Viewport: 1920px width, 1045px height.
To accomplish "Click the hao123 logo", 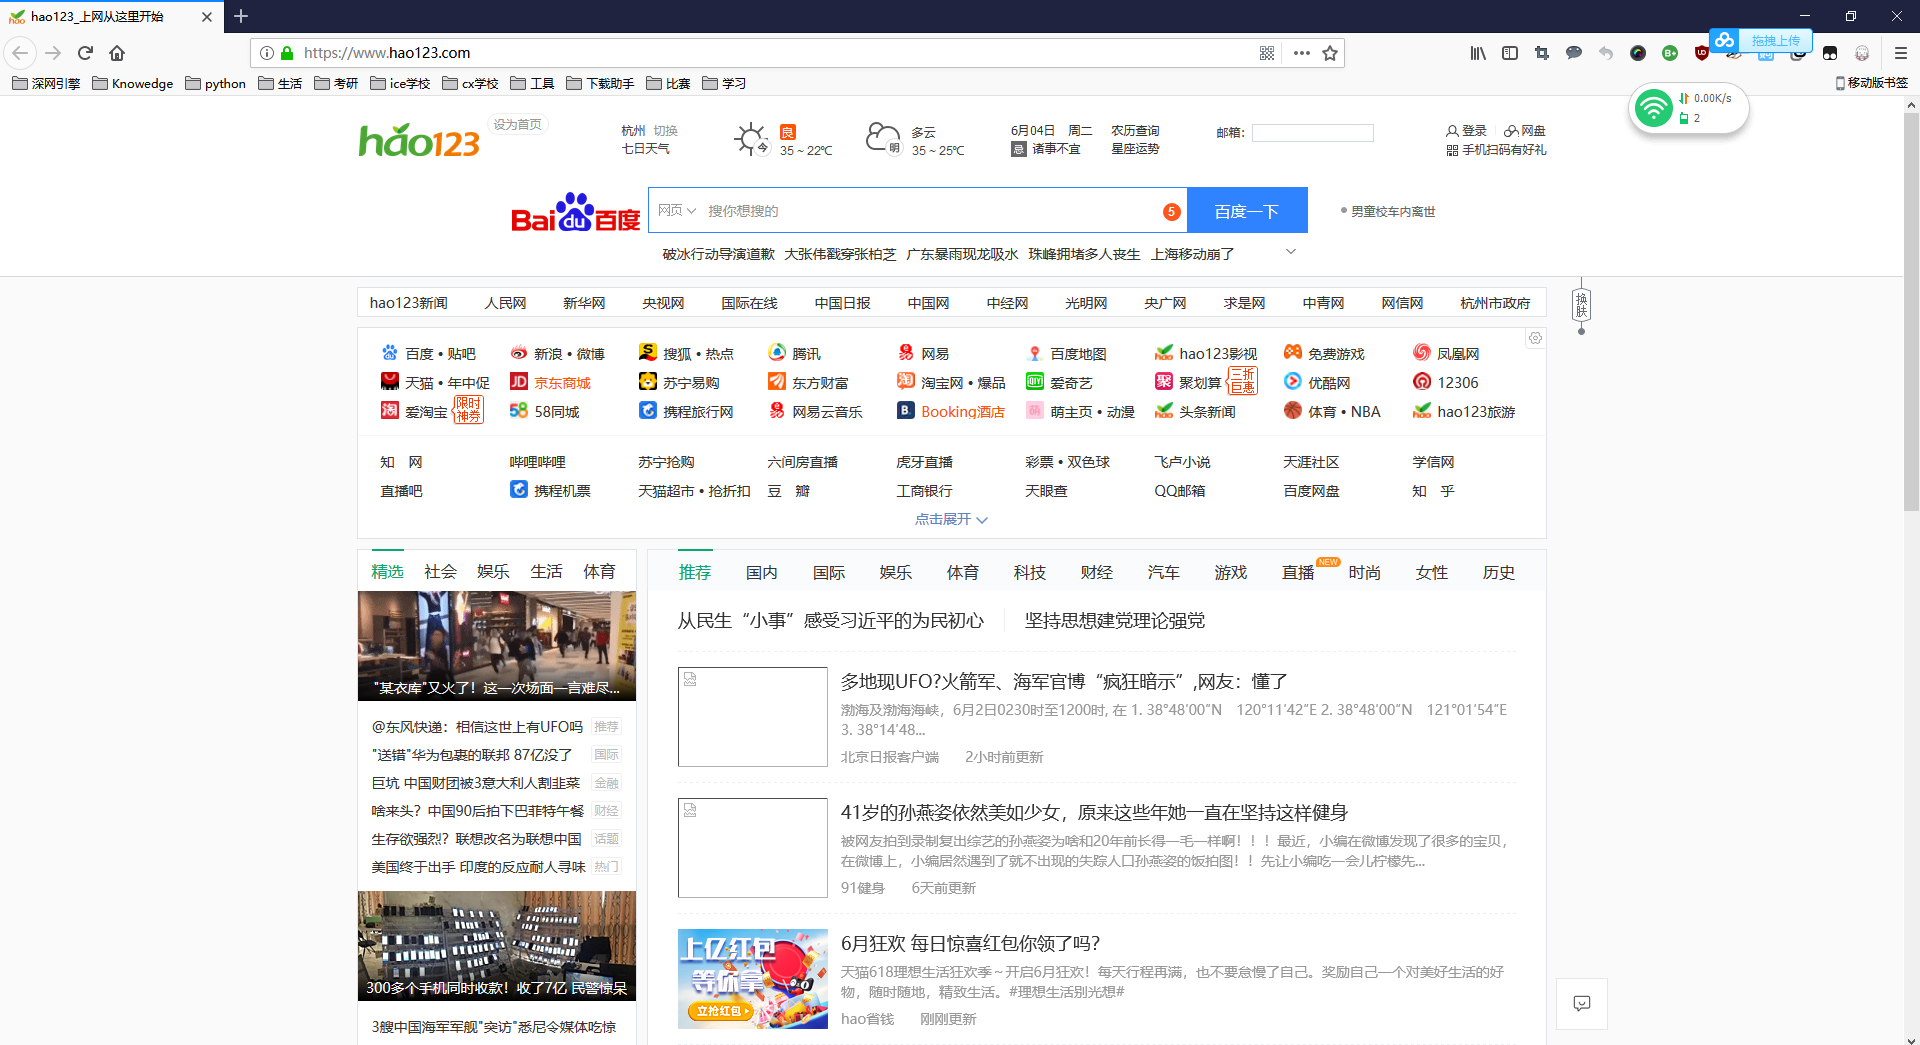I will (419, 141).
